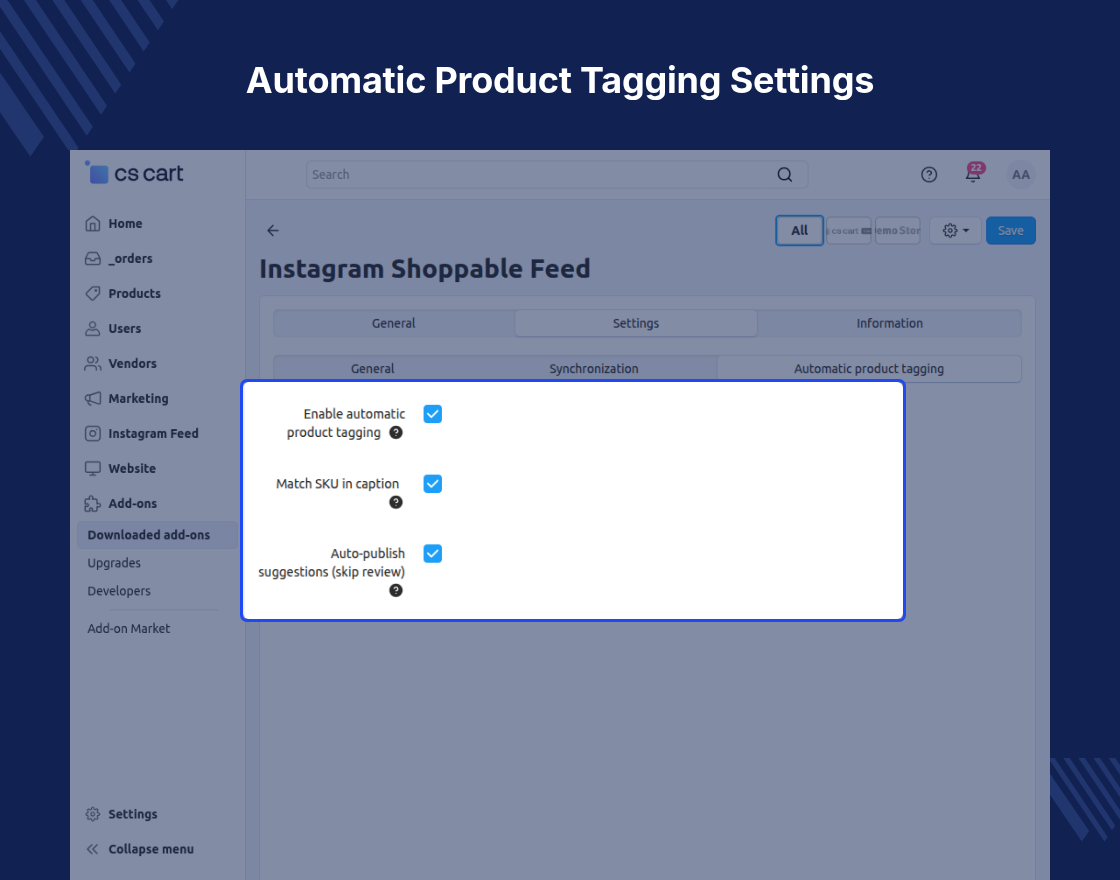Save the add-on settings
Viewport: 1120px width, 880px height.
pos(1011,231)
